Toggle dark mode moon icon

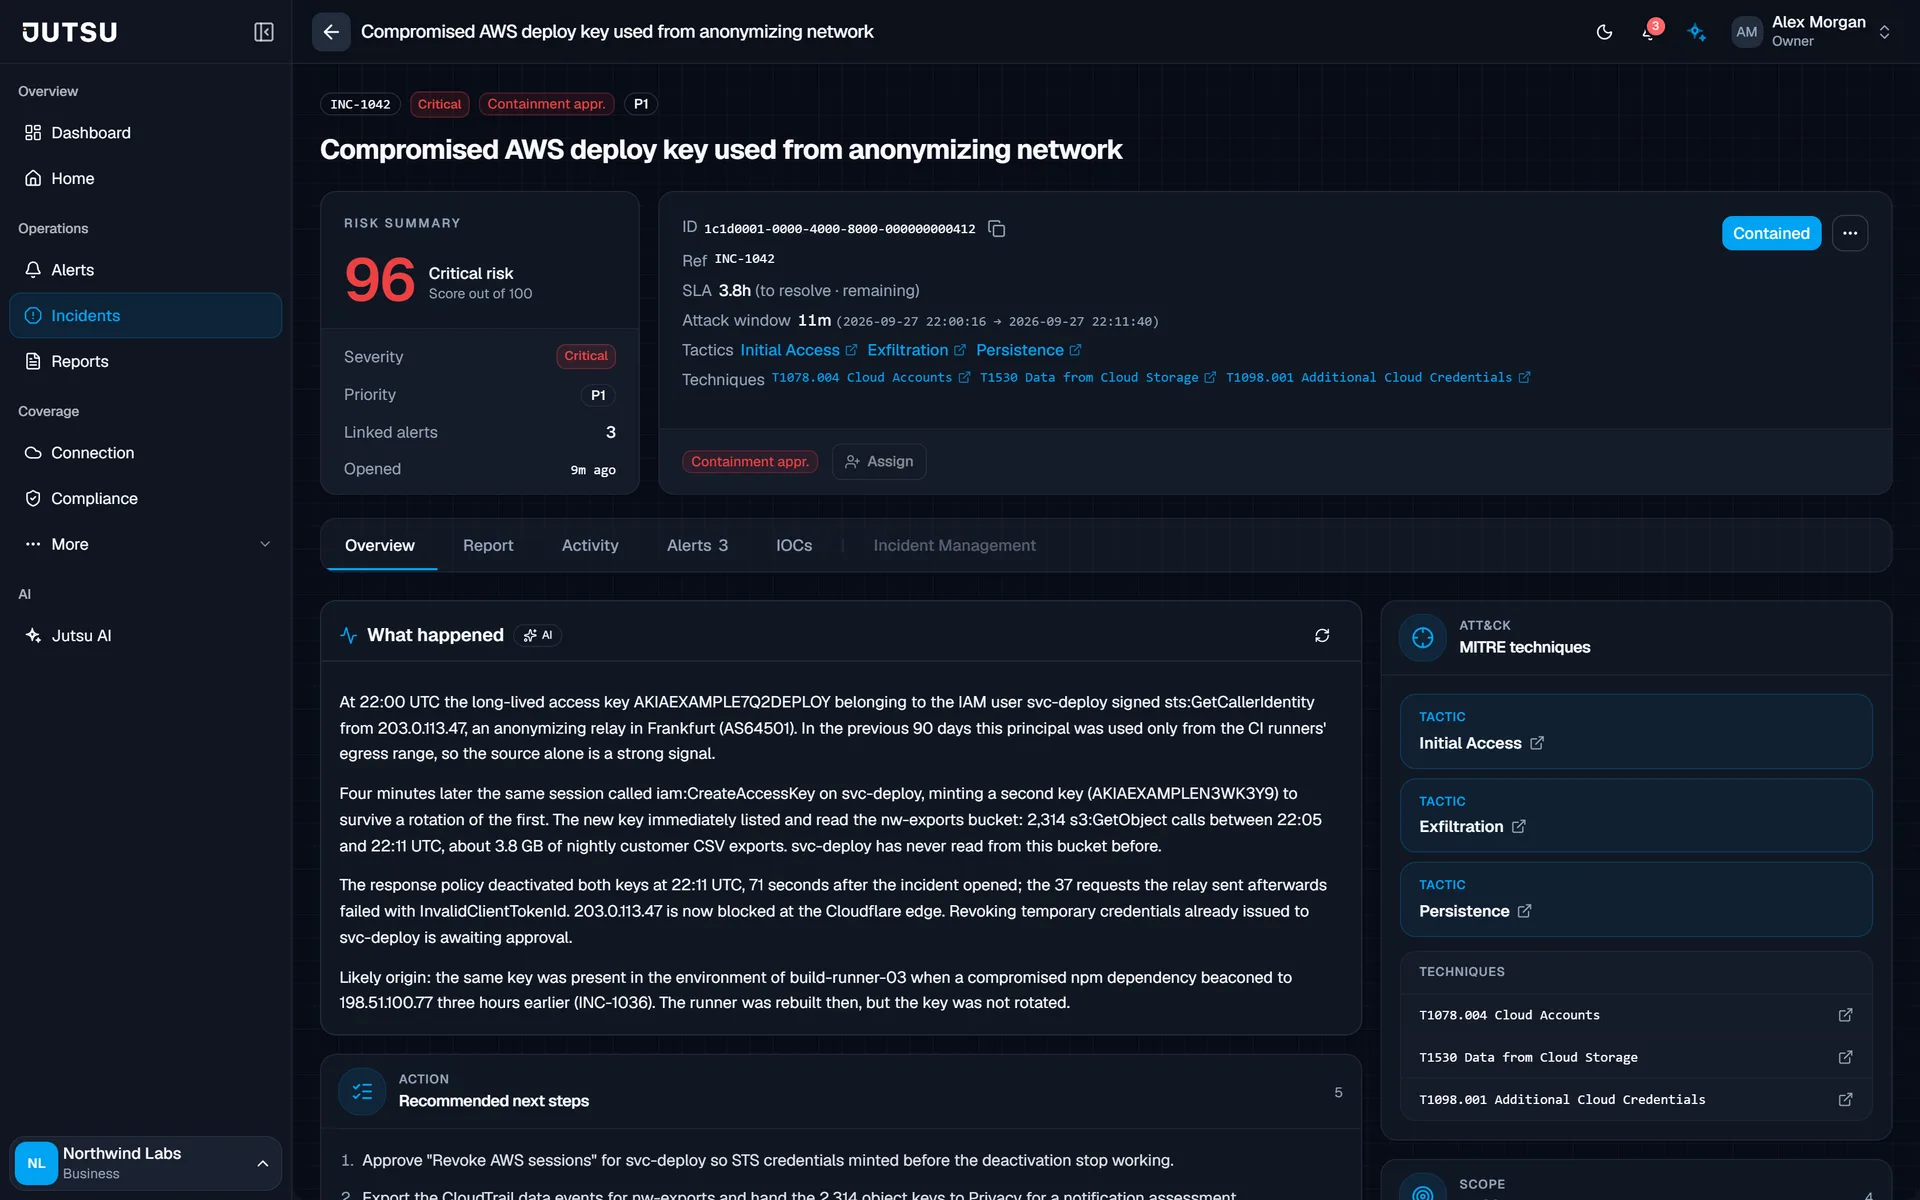point(1604,32)
